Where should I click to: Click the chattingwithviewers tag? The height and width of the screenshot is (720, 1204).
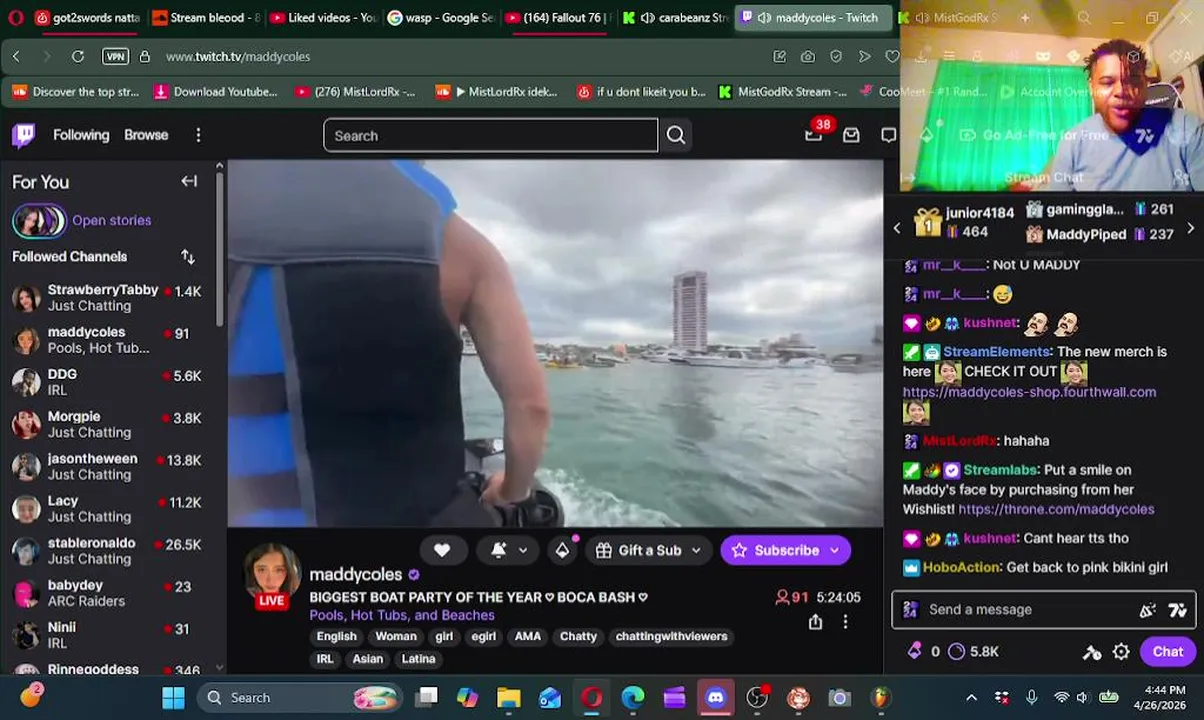coord(671,637)
